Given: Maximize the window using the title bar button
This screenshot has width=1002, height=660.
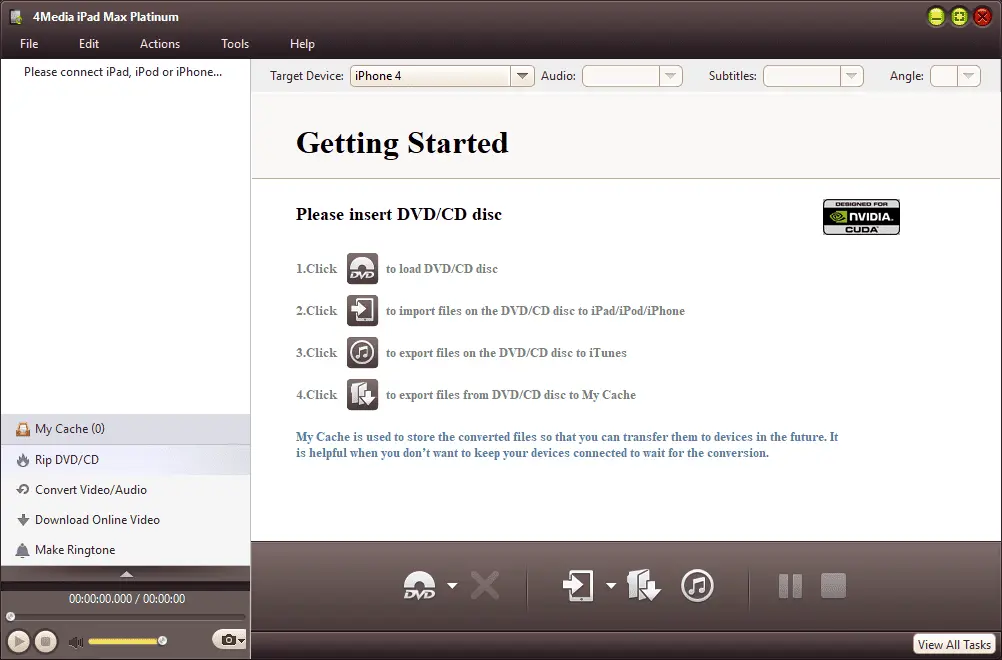Looking at the screenshot, I should click(959, 17).
